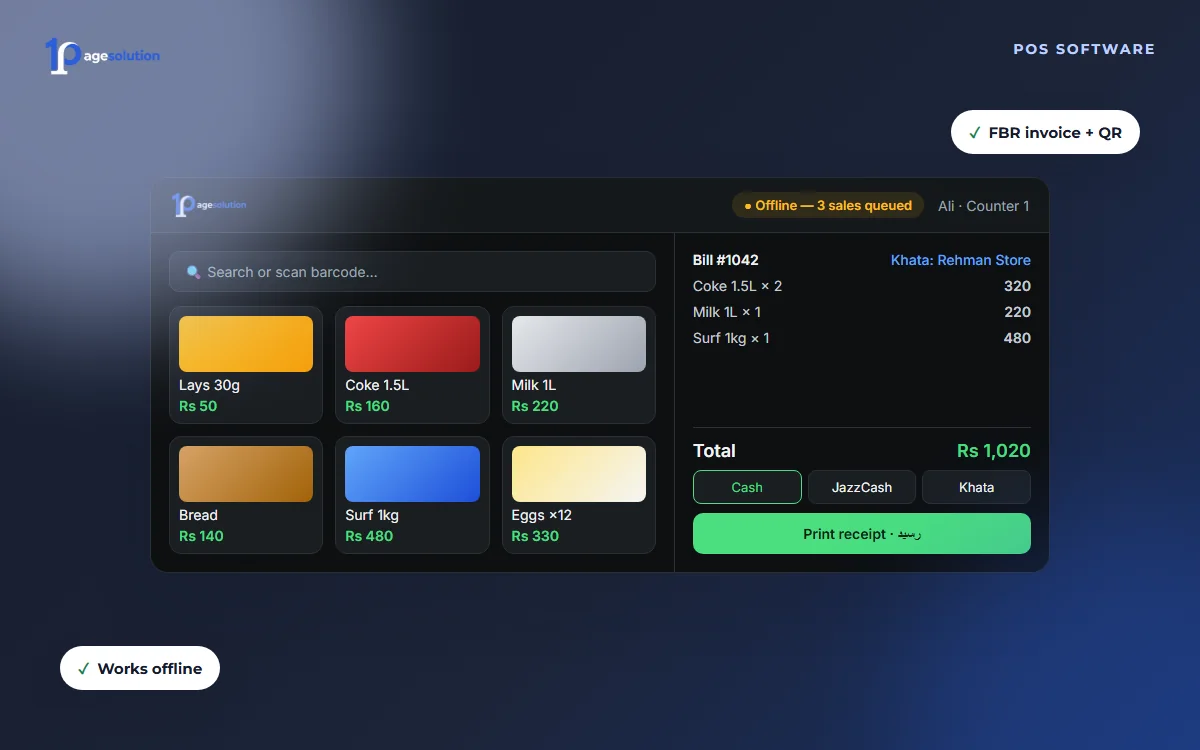The width and height of the screenshot is (1200, 750).
Task: Click the Bill #1042 heading
Action: coord(726,260)
